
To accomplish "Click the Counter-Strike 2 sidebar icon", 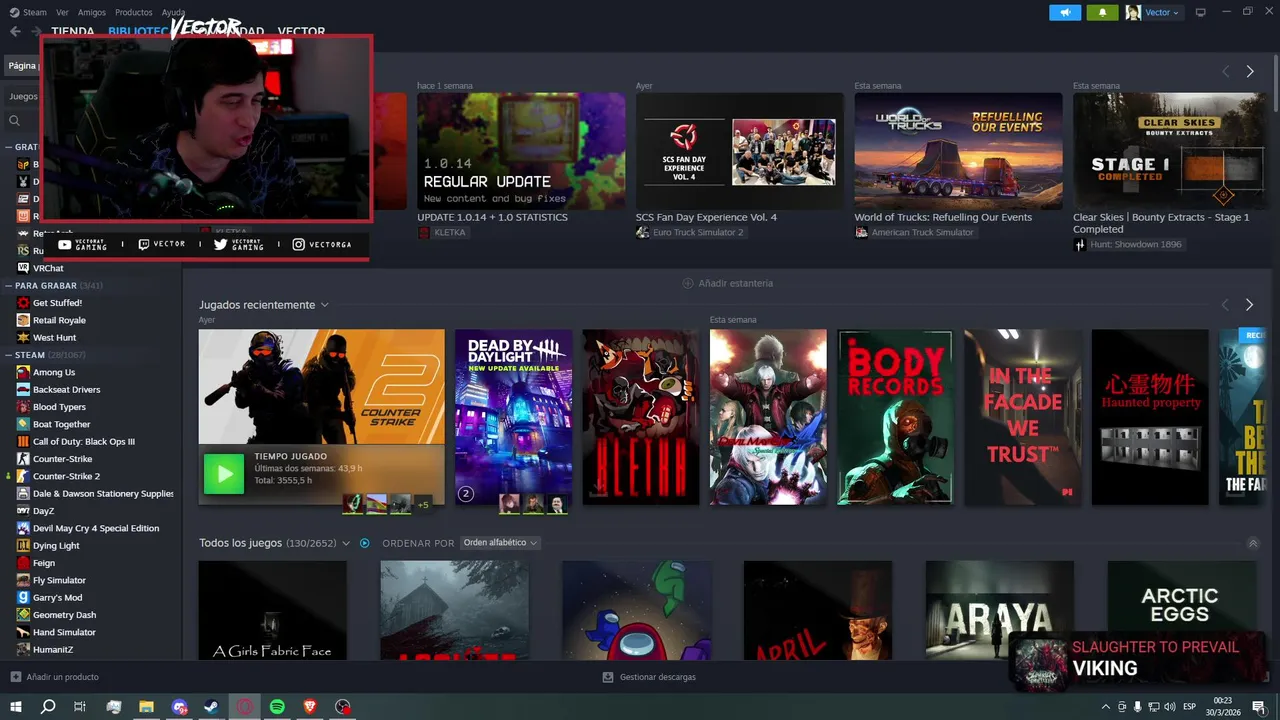I will [23, 476].
